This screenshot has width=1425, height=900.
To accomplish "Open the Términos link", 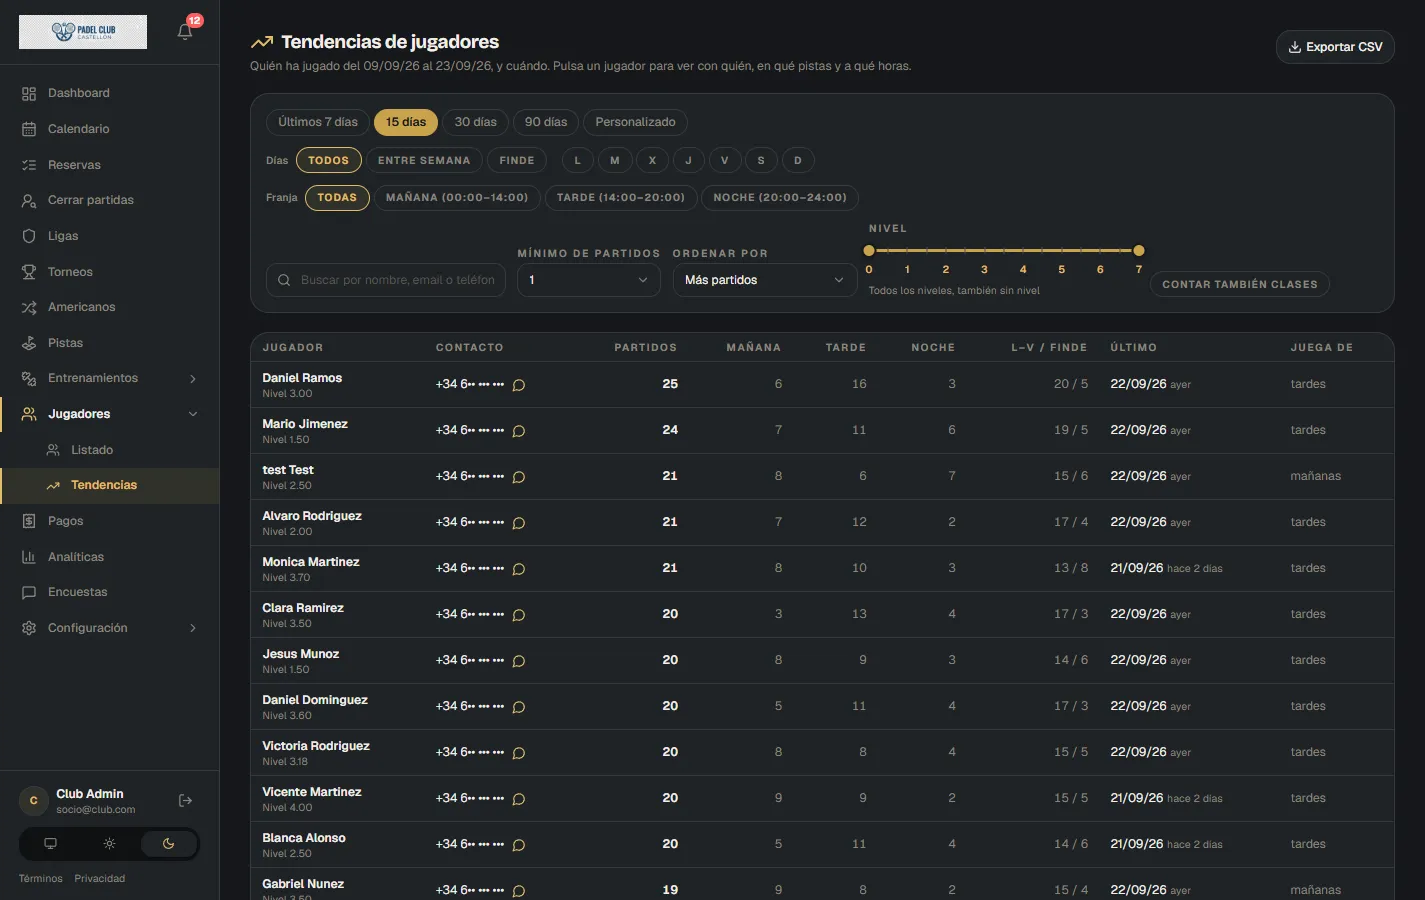I will coord(41,879).
